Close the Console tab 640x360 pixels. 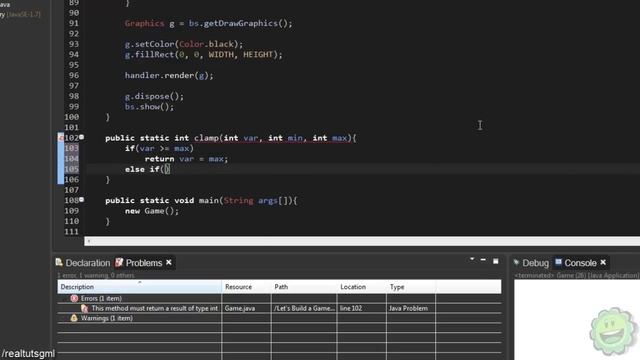(x=603, y=262)
